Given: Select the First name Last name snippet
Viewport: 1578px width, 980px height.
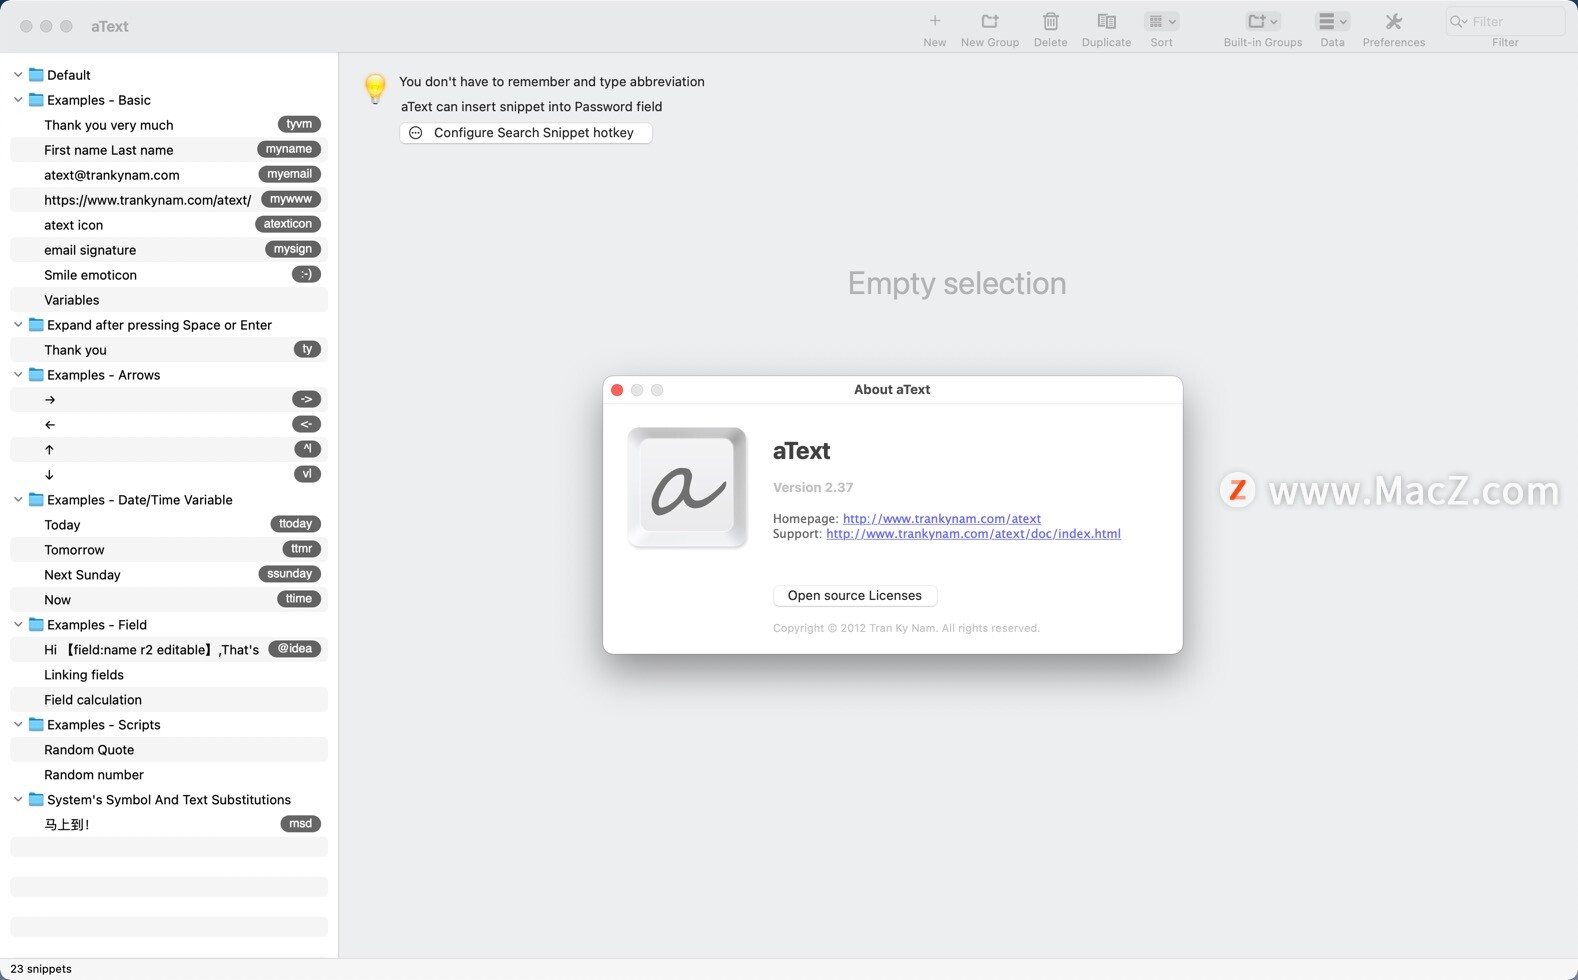Looking at the screenshot, I should (x=169, y=150).
